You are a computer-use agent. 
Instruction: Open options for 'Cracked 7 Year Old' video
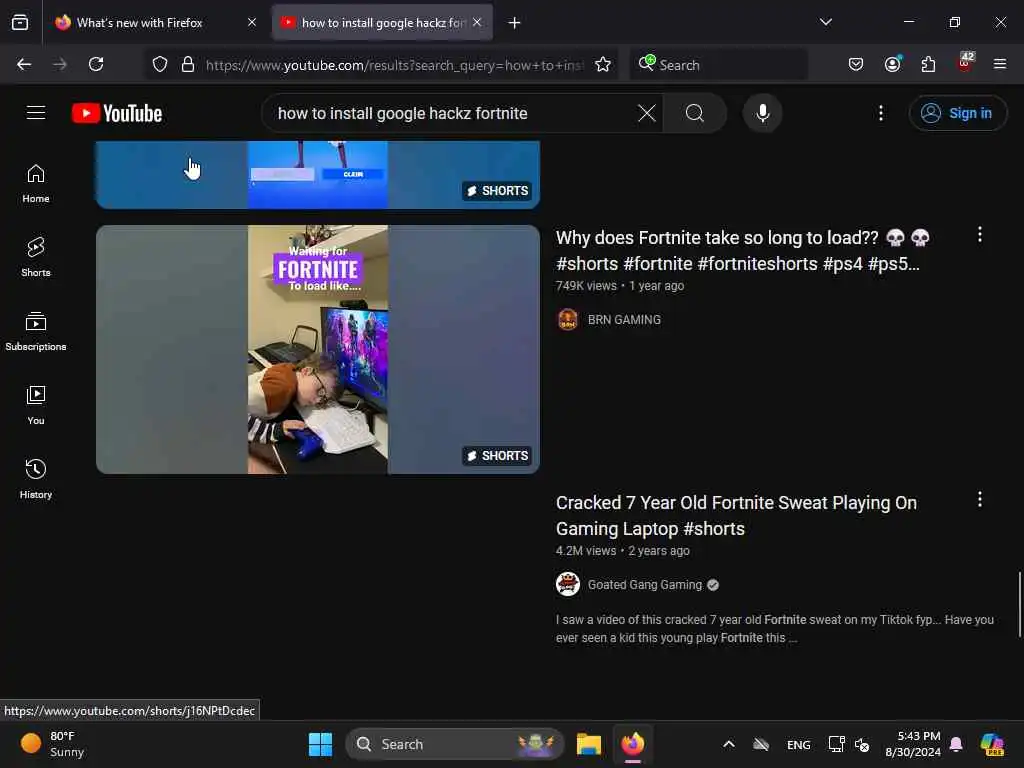point(980,500)
